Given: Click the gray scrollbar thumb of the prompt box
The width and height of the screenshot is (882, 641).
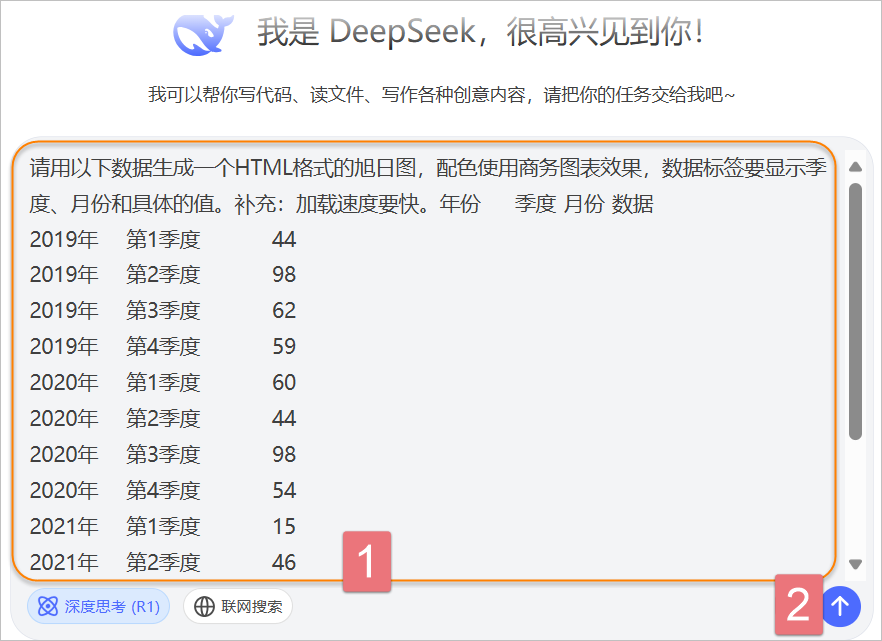Looking at the screenshot, I should (x=856, y=311).
